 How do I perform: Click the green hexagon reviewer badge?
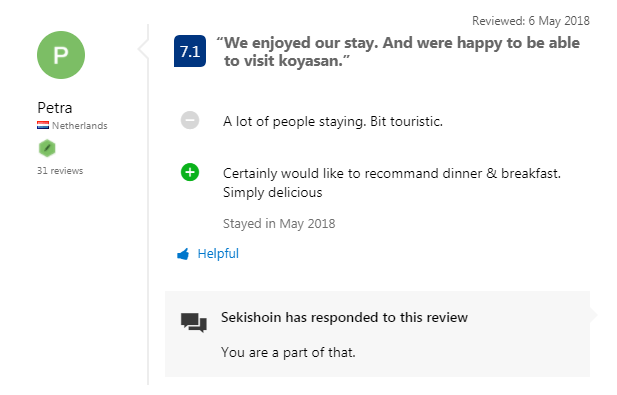point(47,148)
